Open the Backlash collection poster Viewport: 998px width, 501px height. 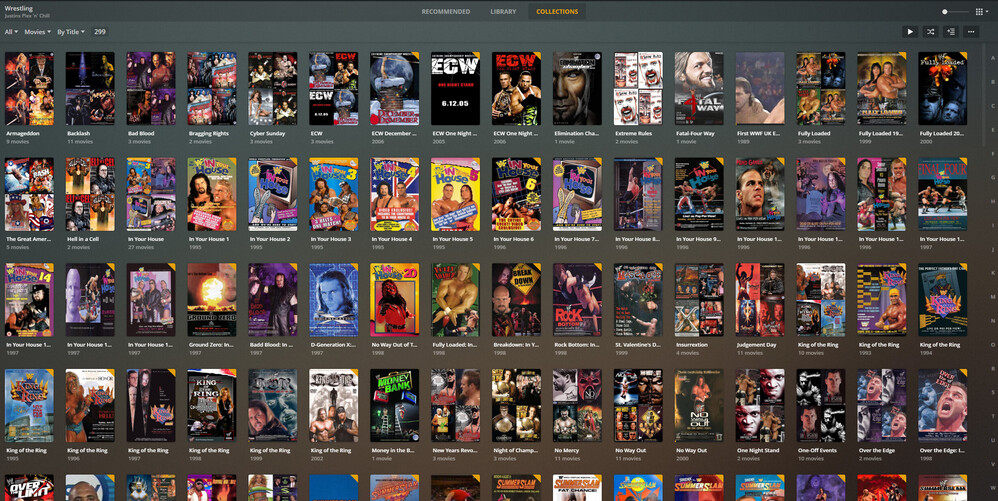(90, 88)
